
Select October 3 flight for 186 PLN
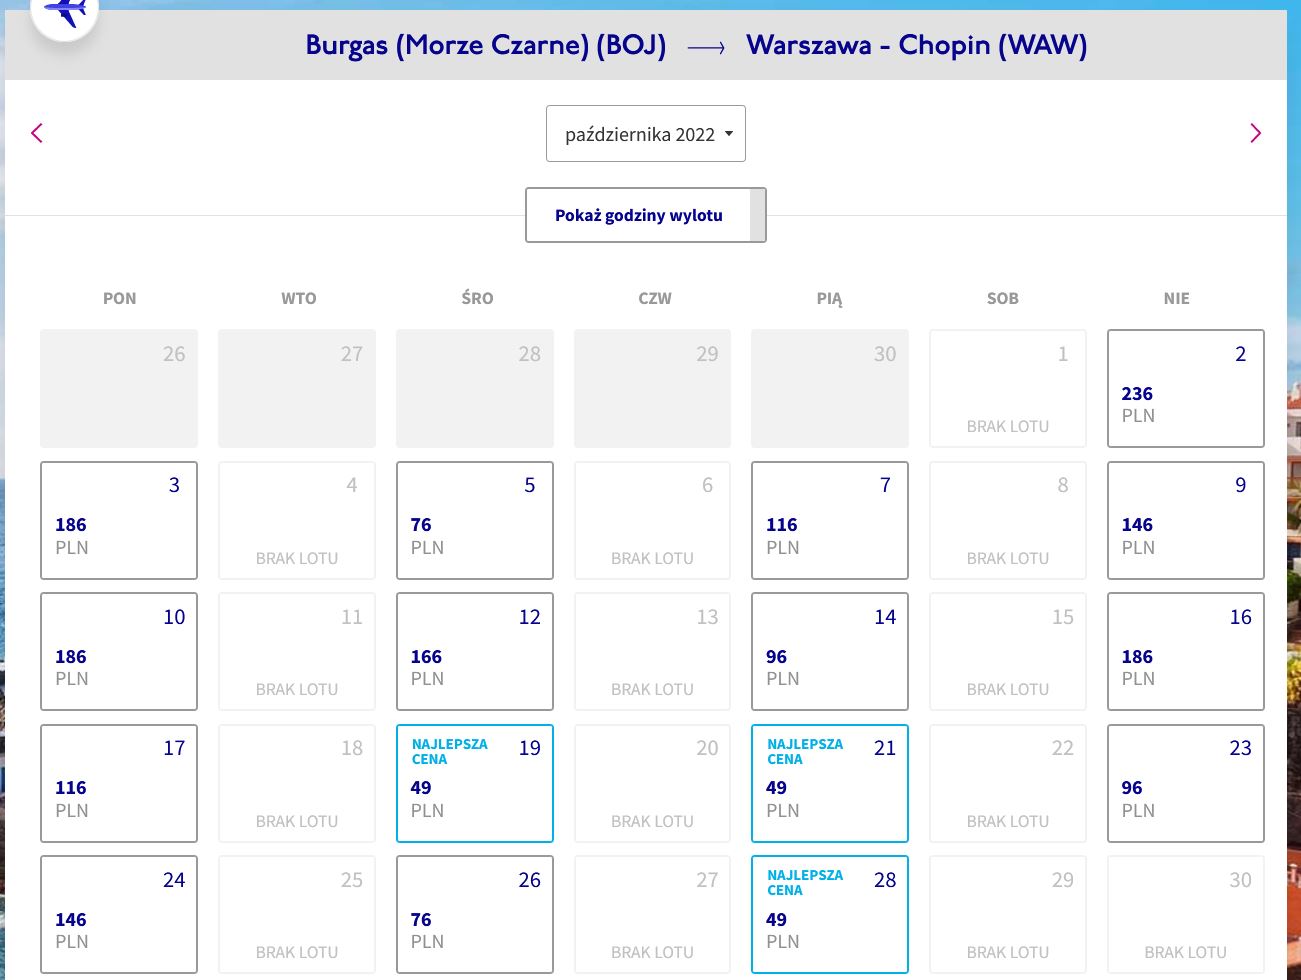[x=119, y=520]
